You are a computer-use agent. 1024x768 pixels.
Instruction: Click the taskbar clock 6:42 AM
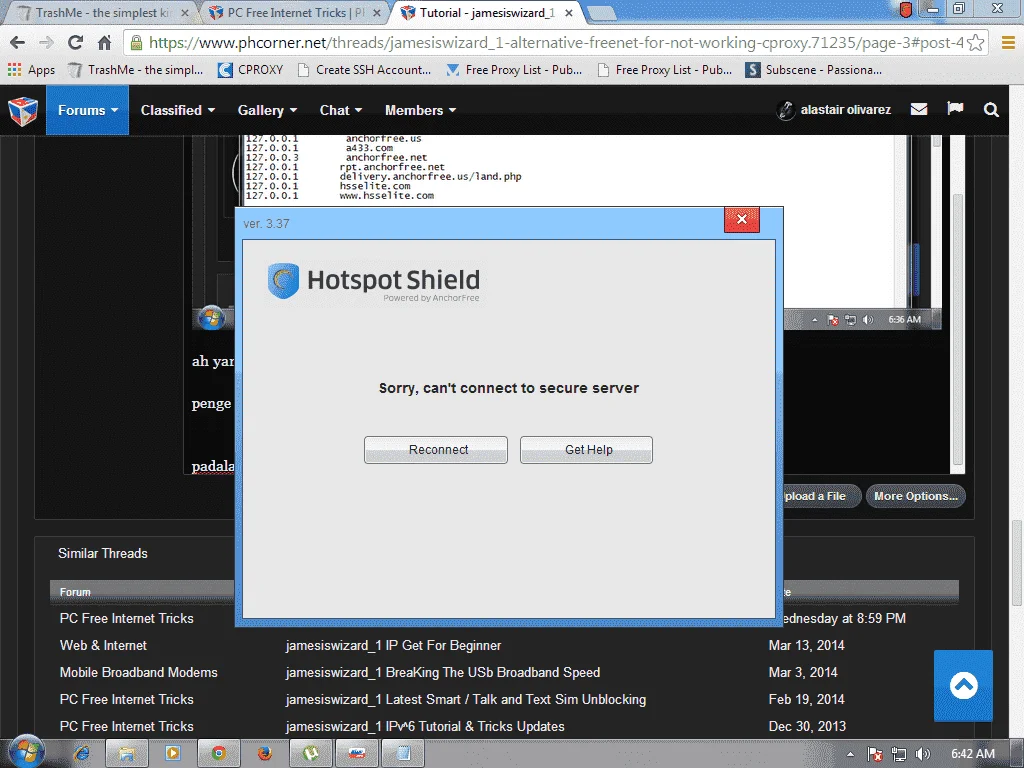(x=972, y=754)
